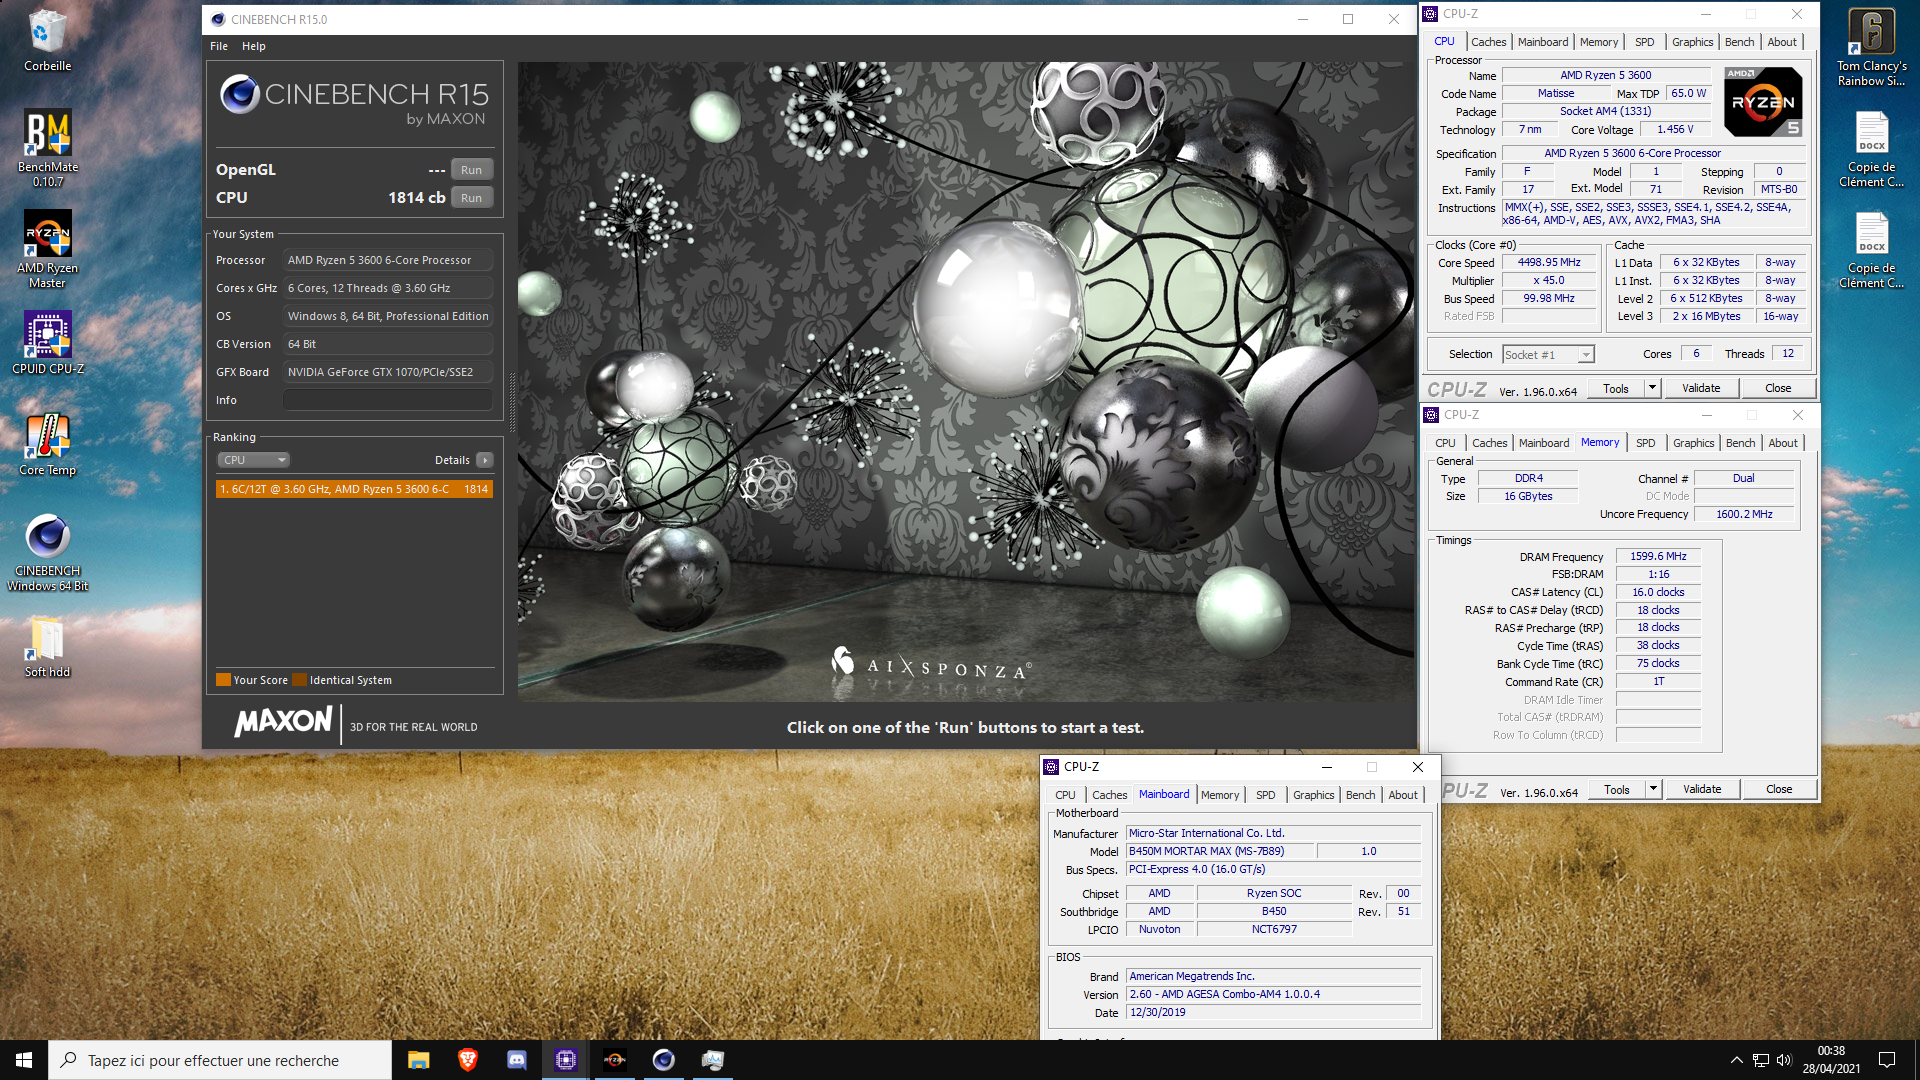The width and height of the screenshot is (1920, 1080).
Task: Switch to Bench tab in top CPU-Z
Action: tap(1739, 42)
